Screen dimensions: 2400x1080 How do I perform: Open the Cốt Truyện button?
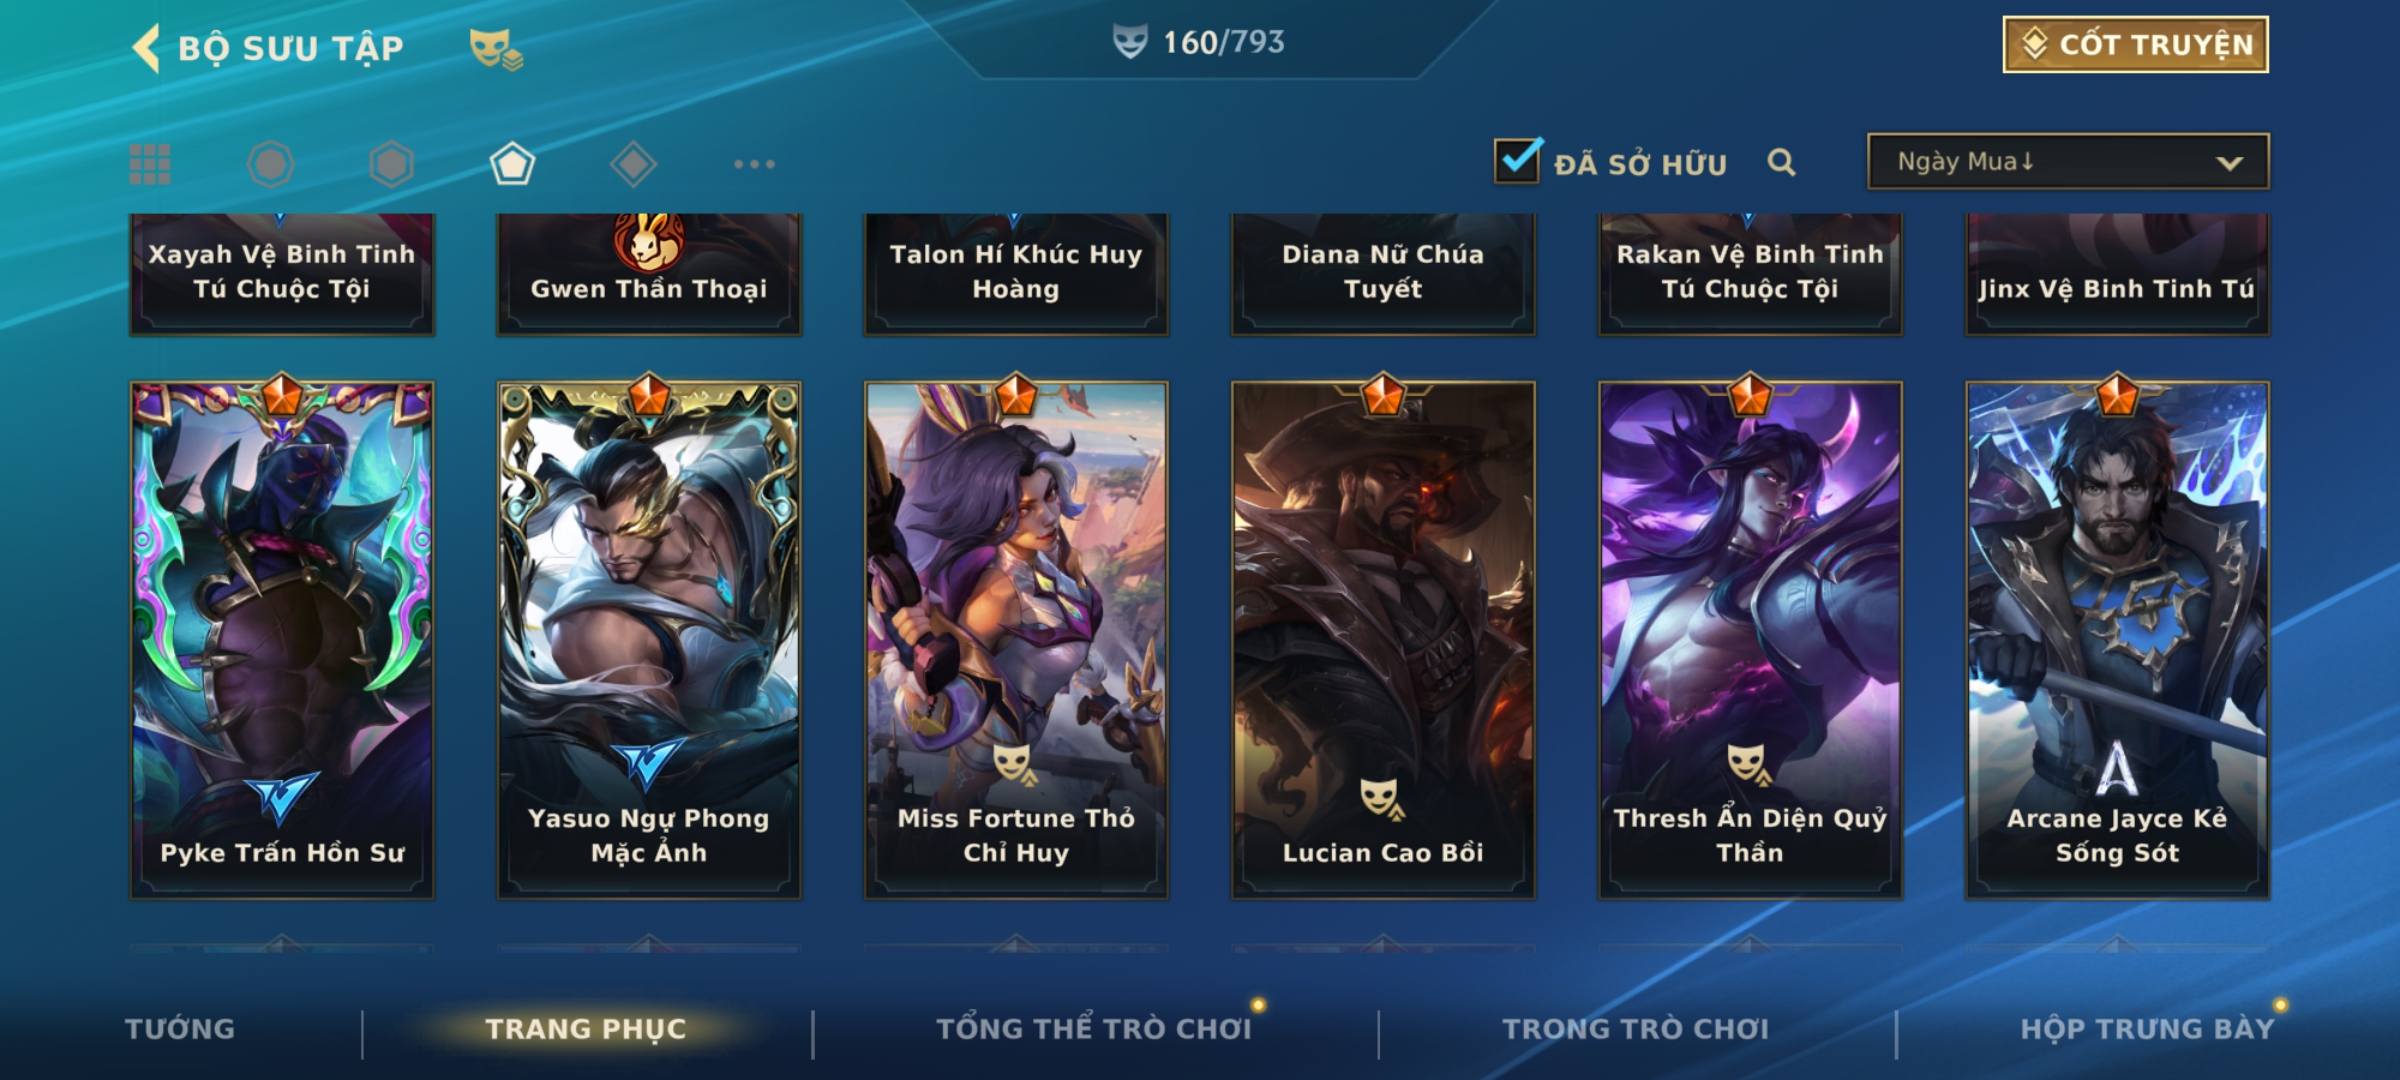[x=2135, y=44]
